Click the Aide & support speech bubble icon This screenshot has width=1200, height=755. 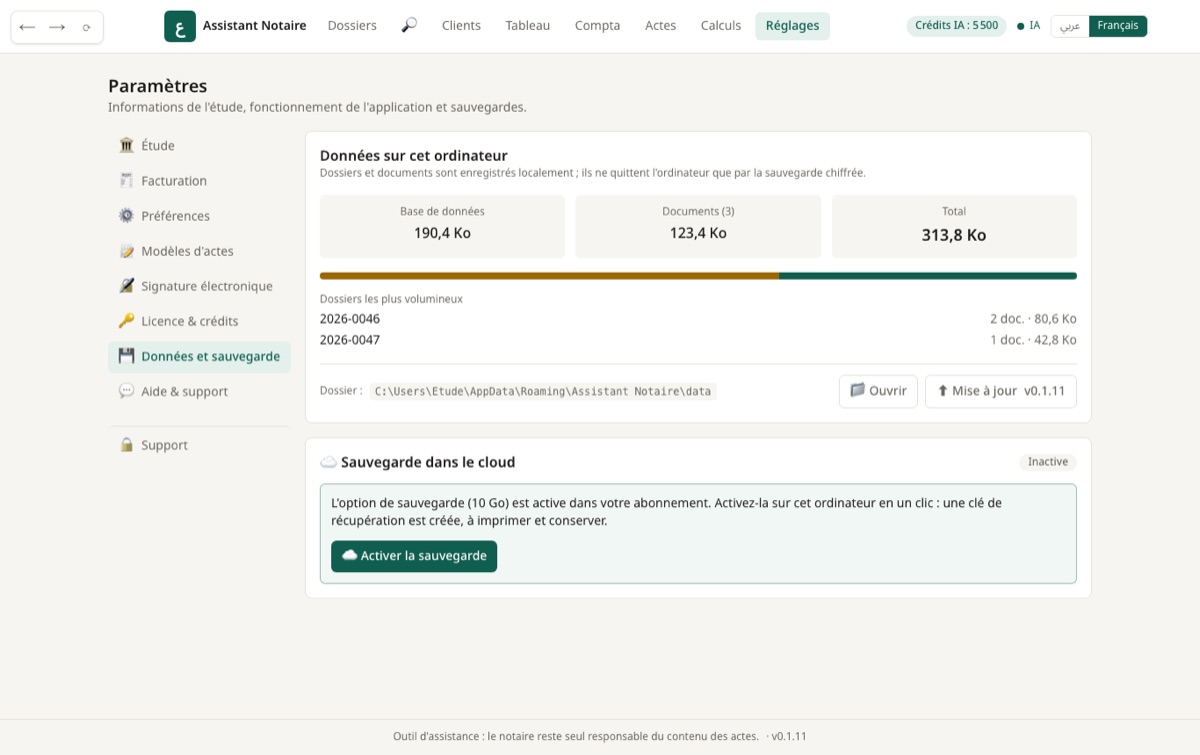tap(126, 391)
